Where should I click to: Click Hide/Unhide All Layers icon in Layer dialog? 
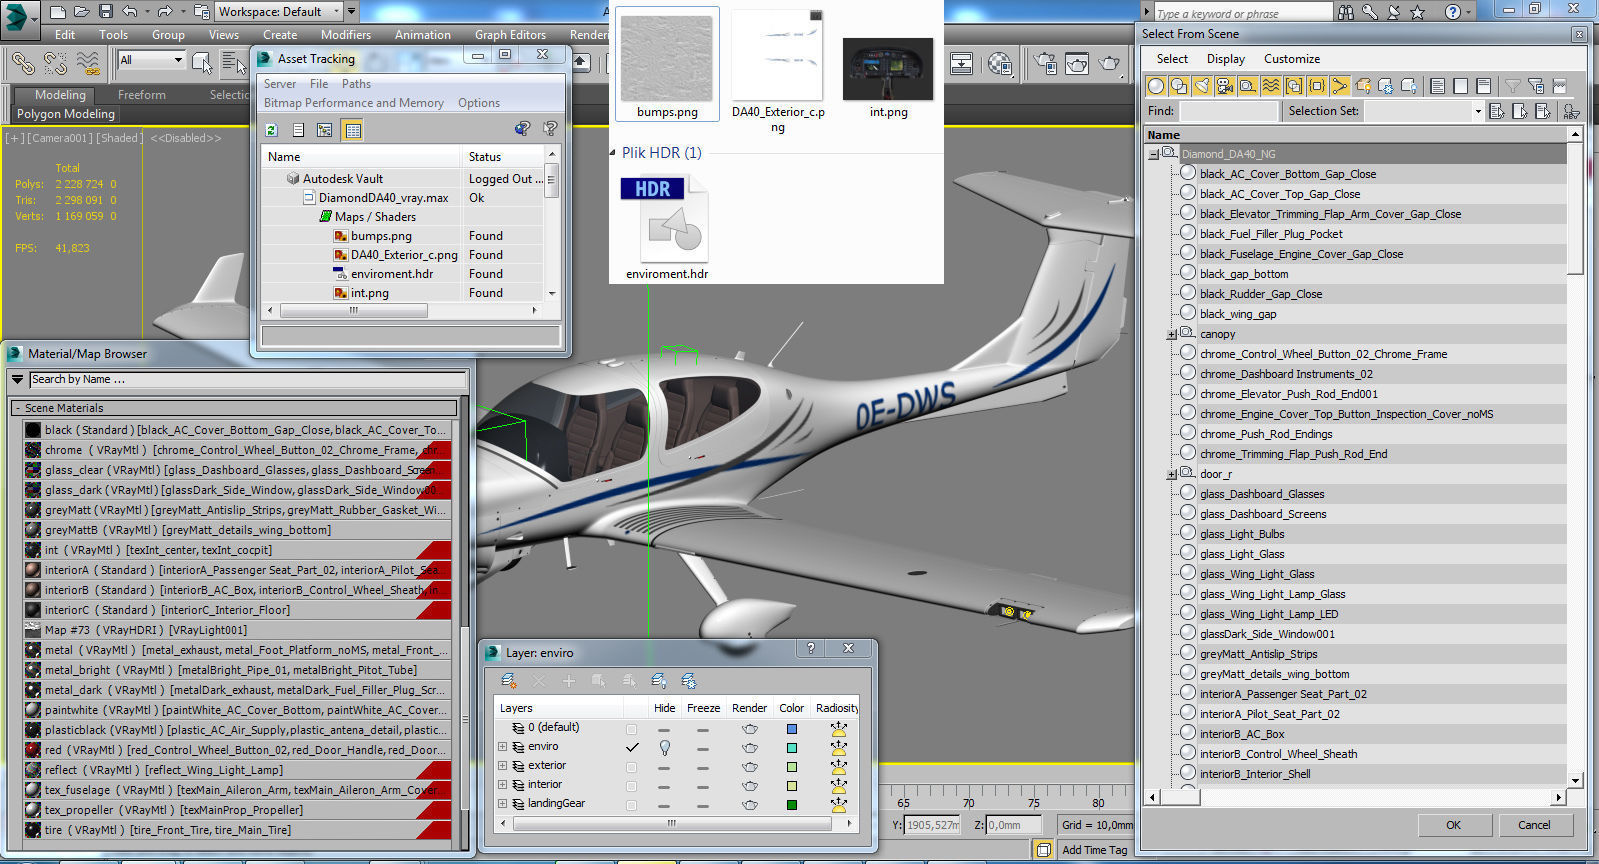tap(659, 681)
